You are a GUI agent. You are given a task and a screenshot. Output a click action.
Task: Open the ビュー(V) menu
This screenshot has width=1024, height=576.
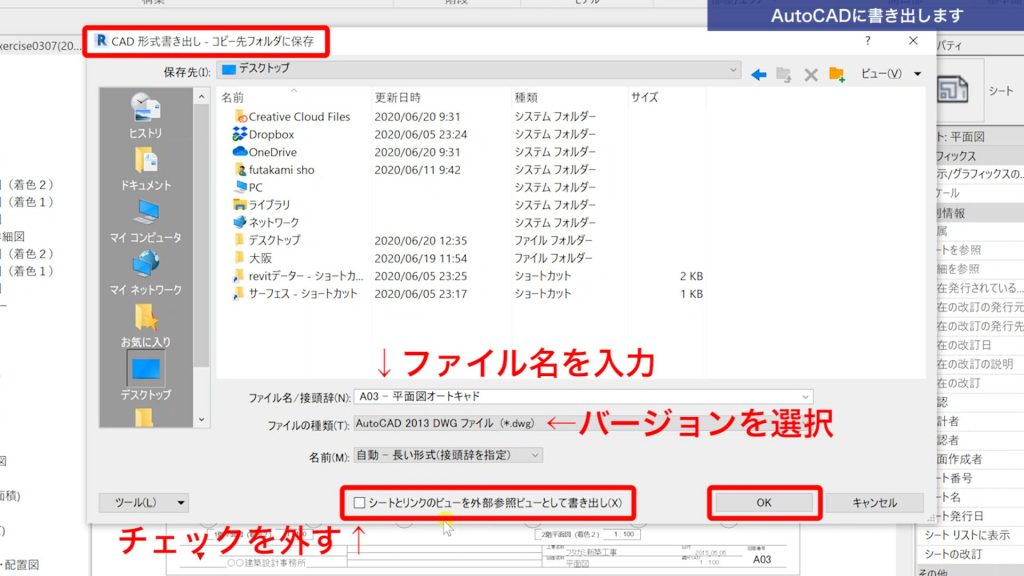tap(886, 71)
